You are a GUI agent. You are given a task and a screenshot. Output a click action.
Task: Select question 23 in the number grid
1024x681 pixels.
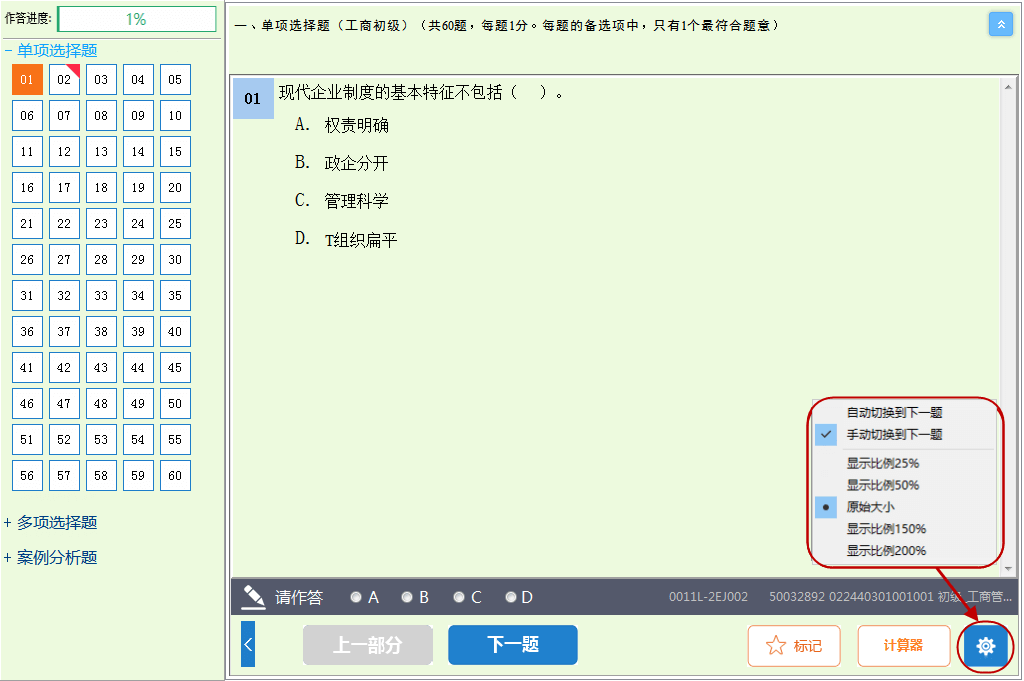coord(101,223)
